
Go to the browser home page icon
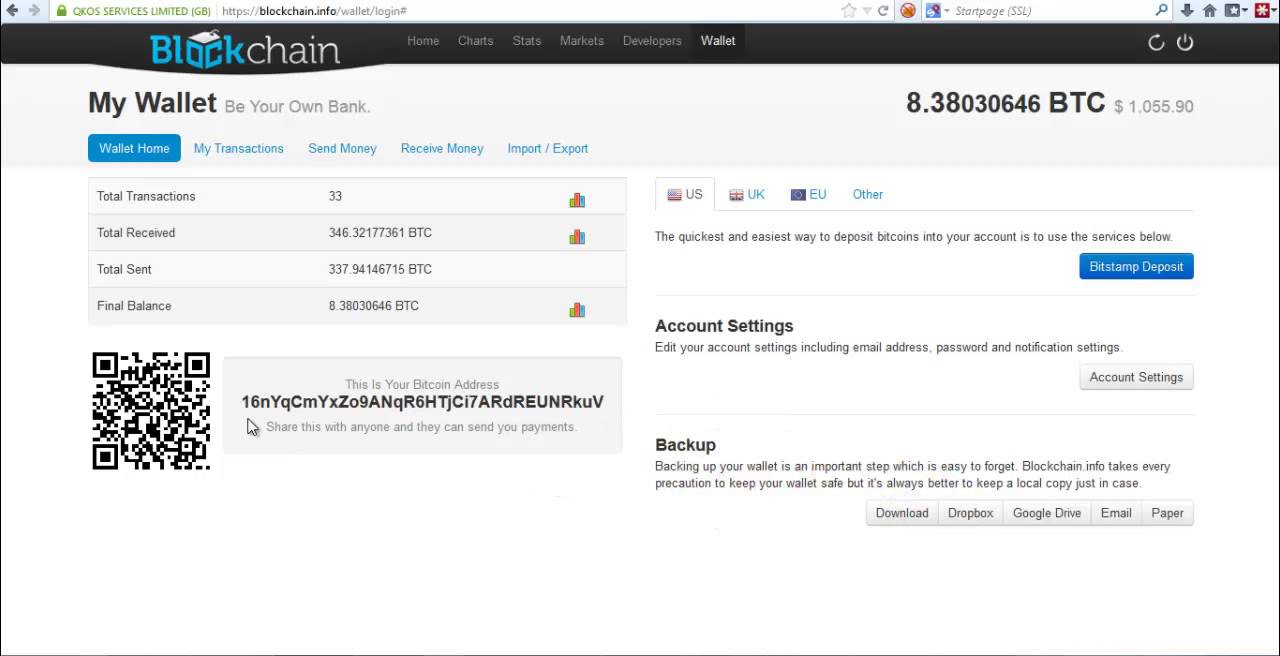(x=1210, y=10)
